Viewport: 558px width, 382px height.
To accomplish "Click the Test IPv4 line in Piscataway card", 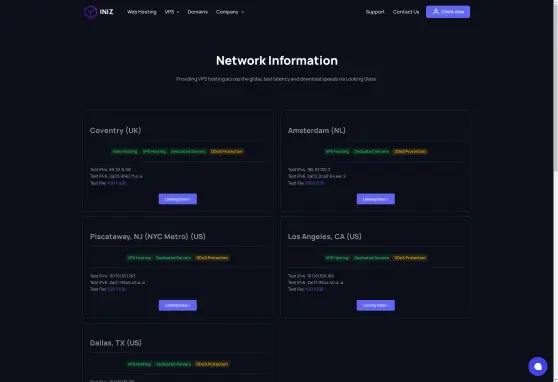I will (x=112, y=276).
